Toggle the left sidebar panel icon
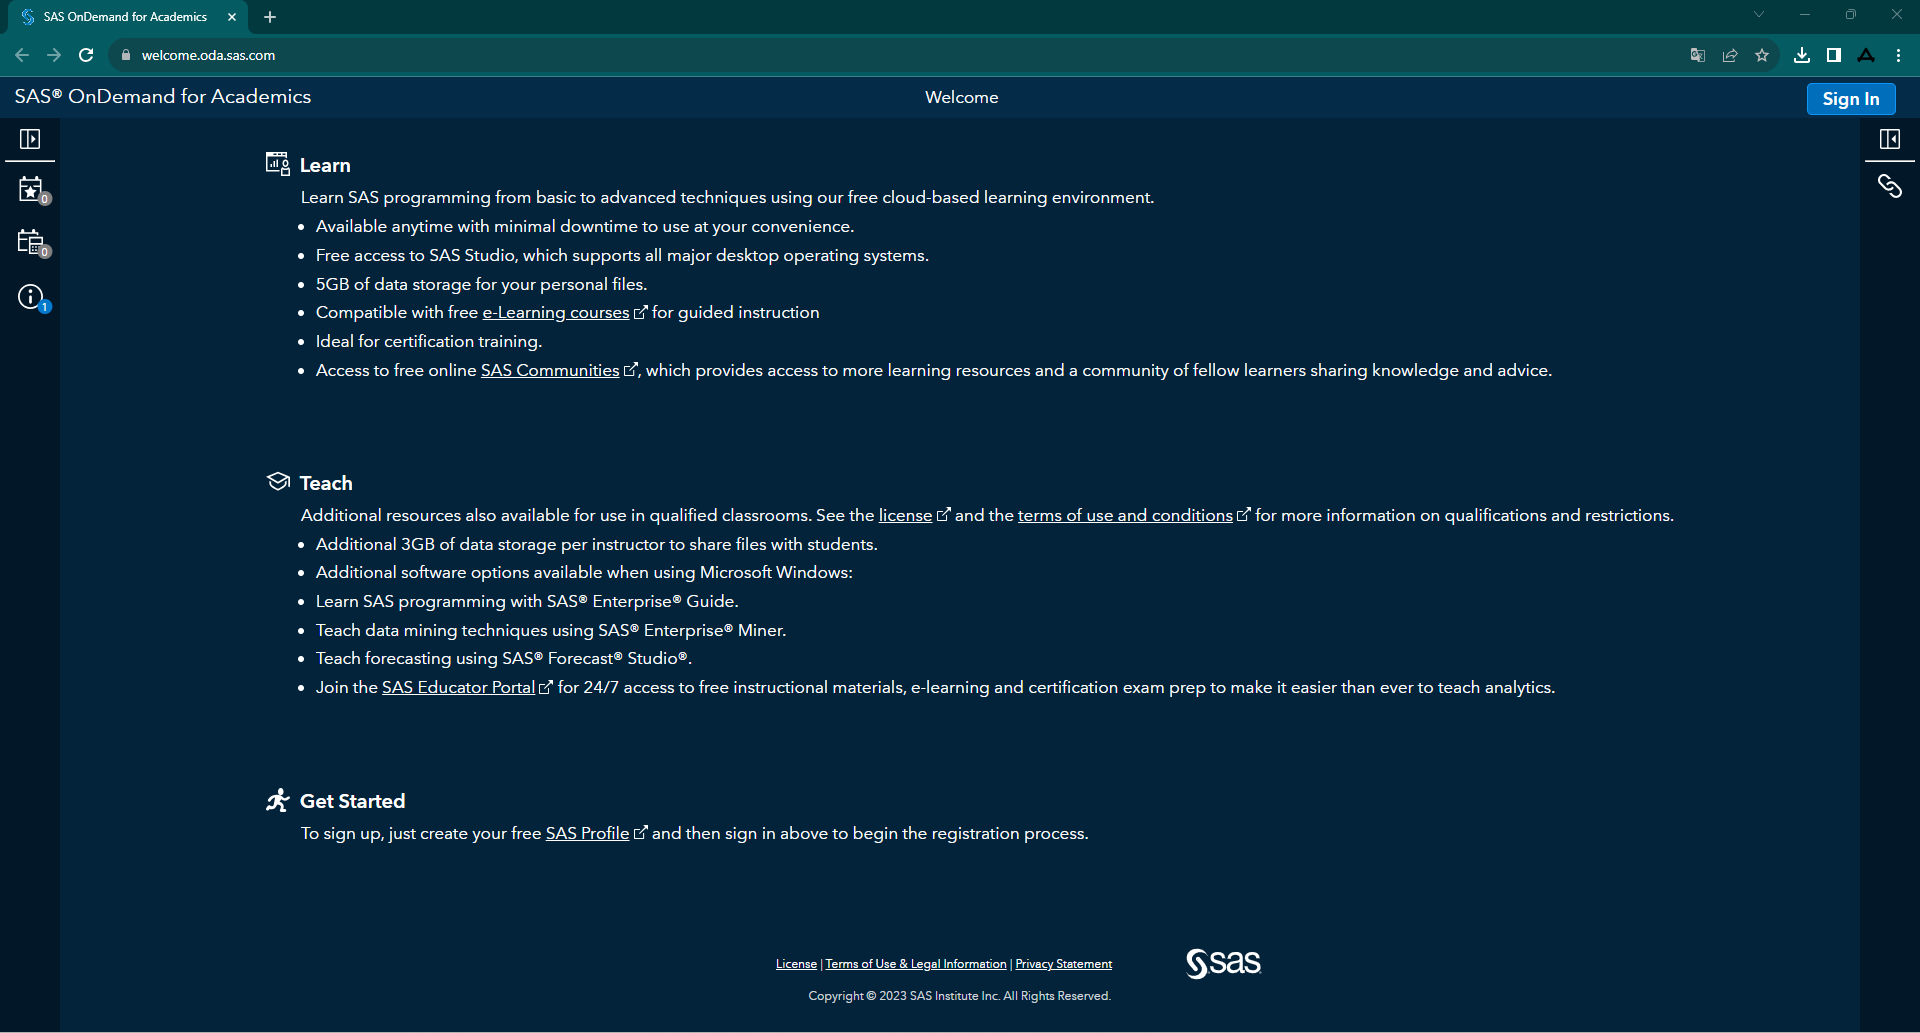The height and width of the screenshot is (1033, 1920). coord(30,139)
